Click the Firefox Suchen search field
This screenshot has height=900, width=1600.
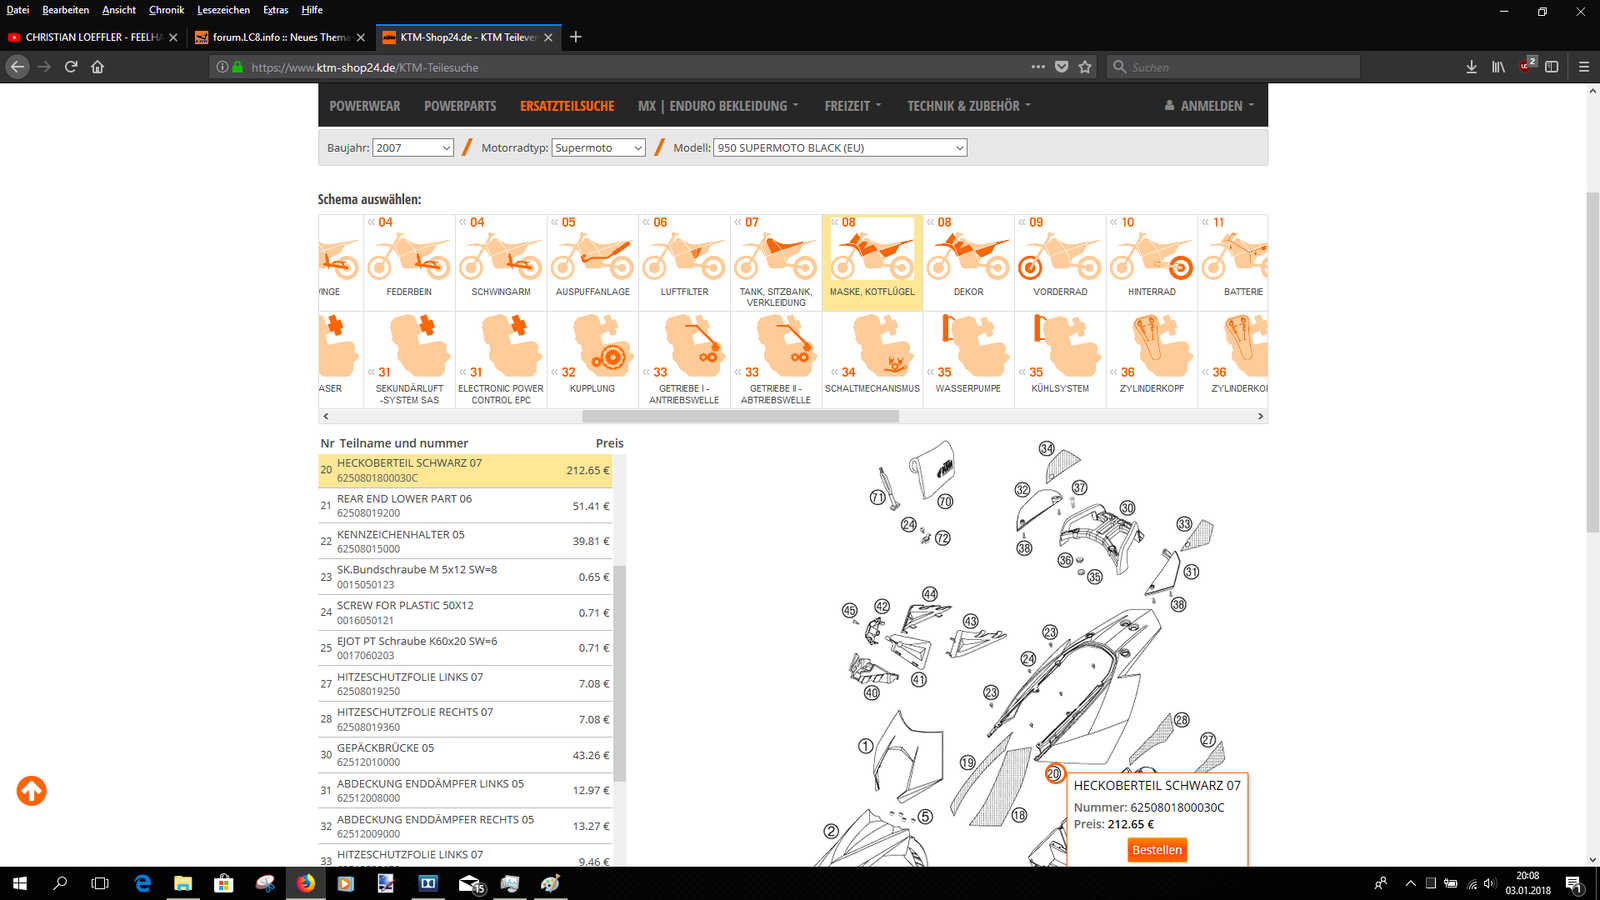point(1240,67)
